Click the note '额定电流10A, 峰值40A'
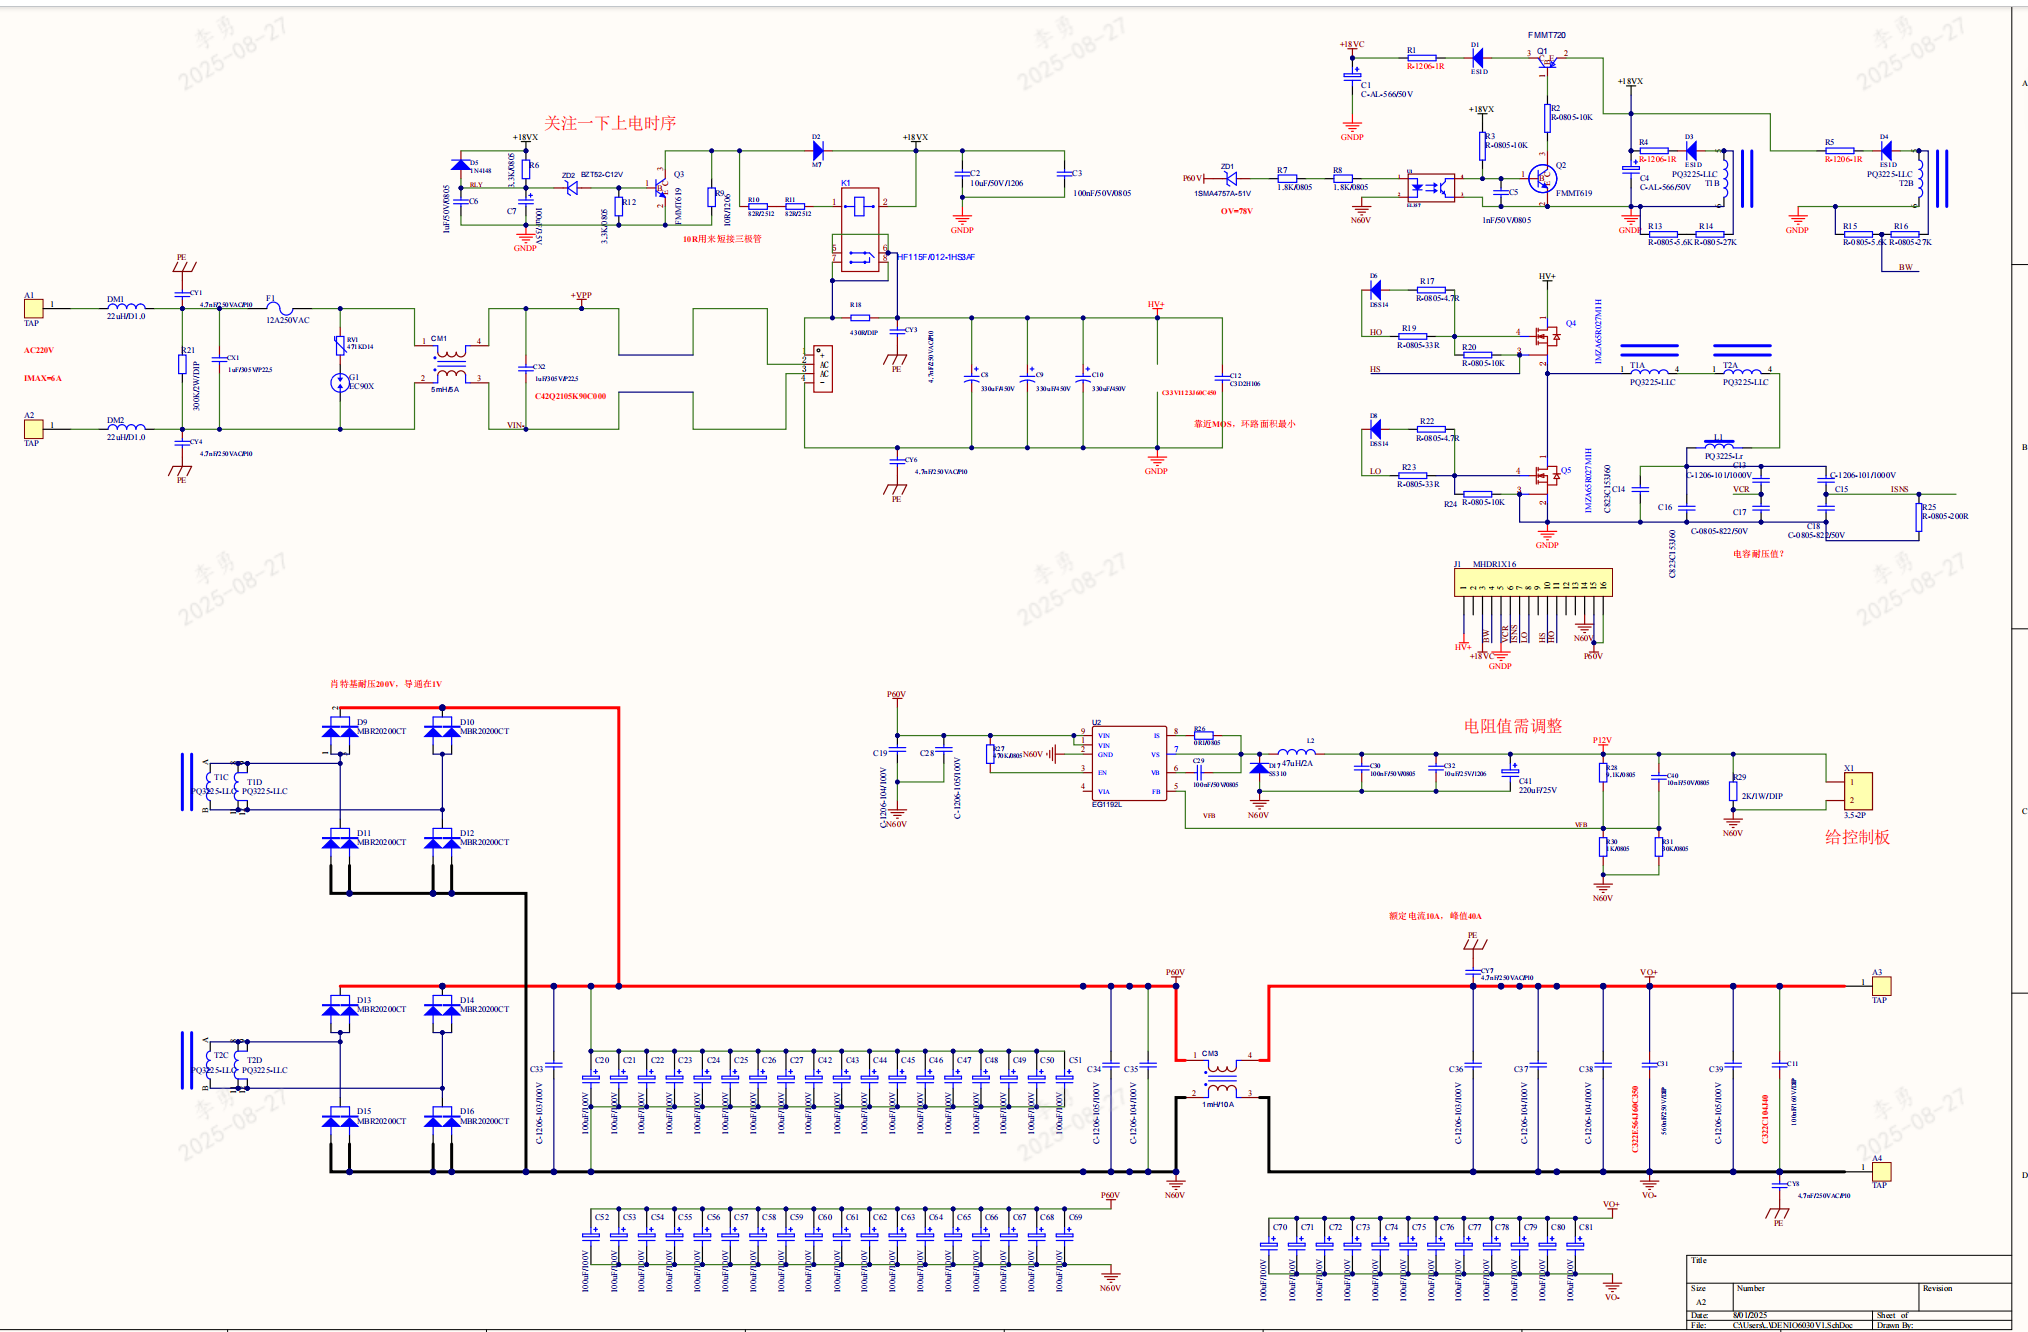Viewport: 2028px width, 1332px height. 1435,916
